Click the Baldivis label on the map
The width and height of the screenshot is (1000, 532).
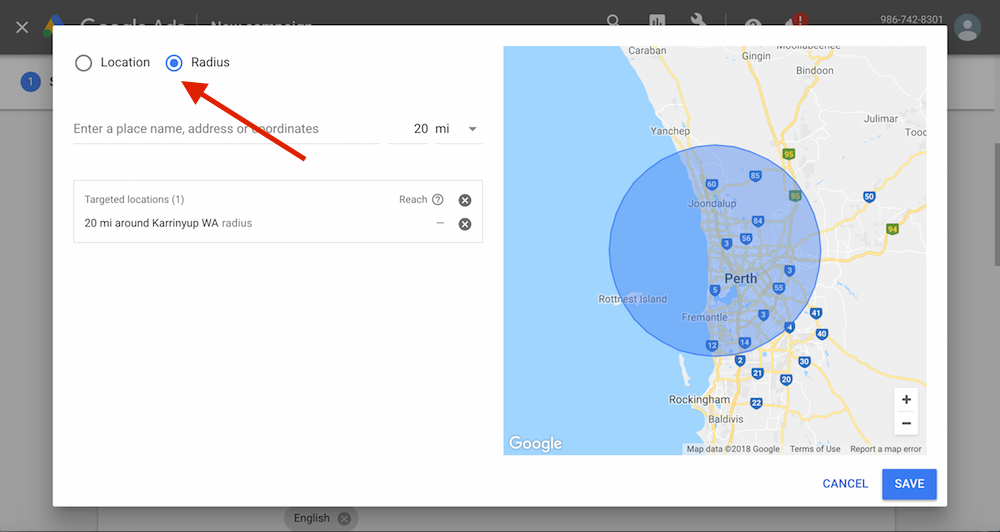point(726,419)
